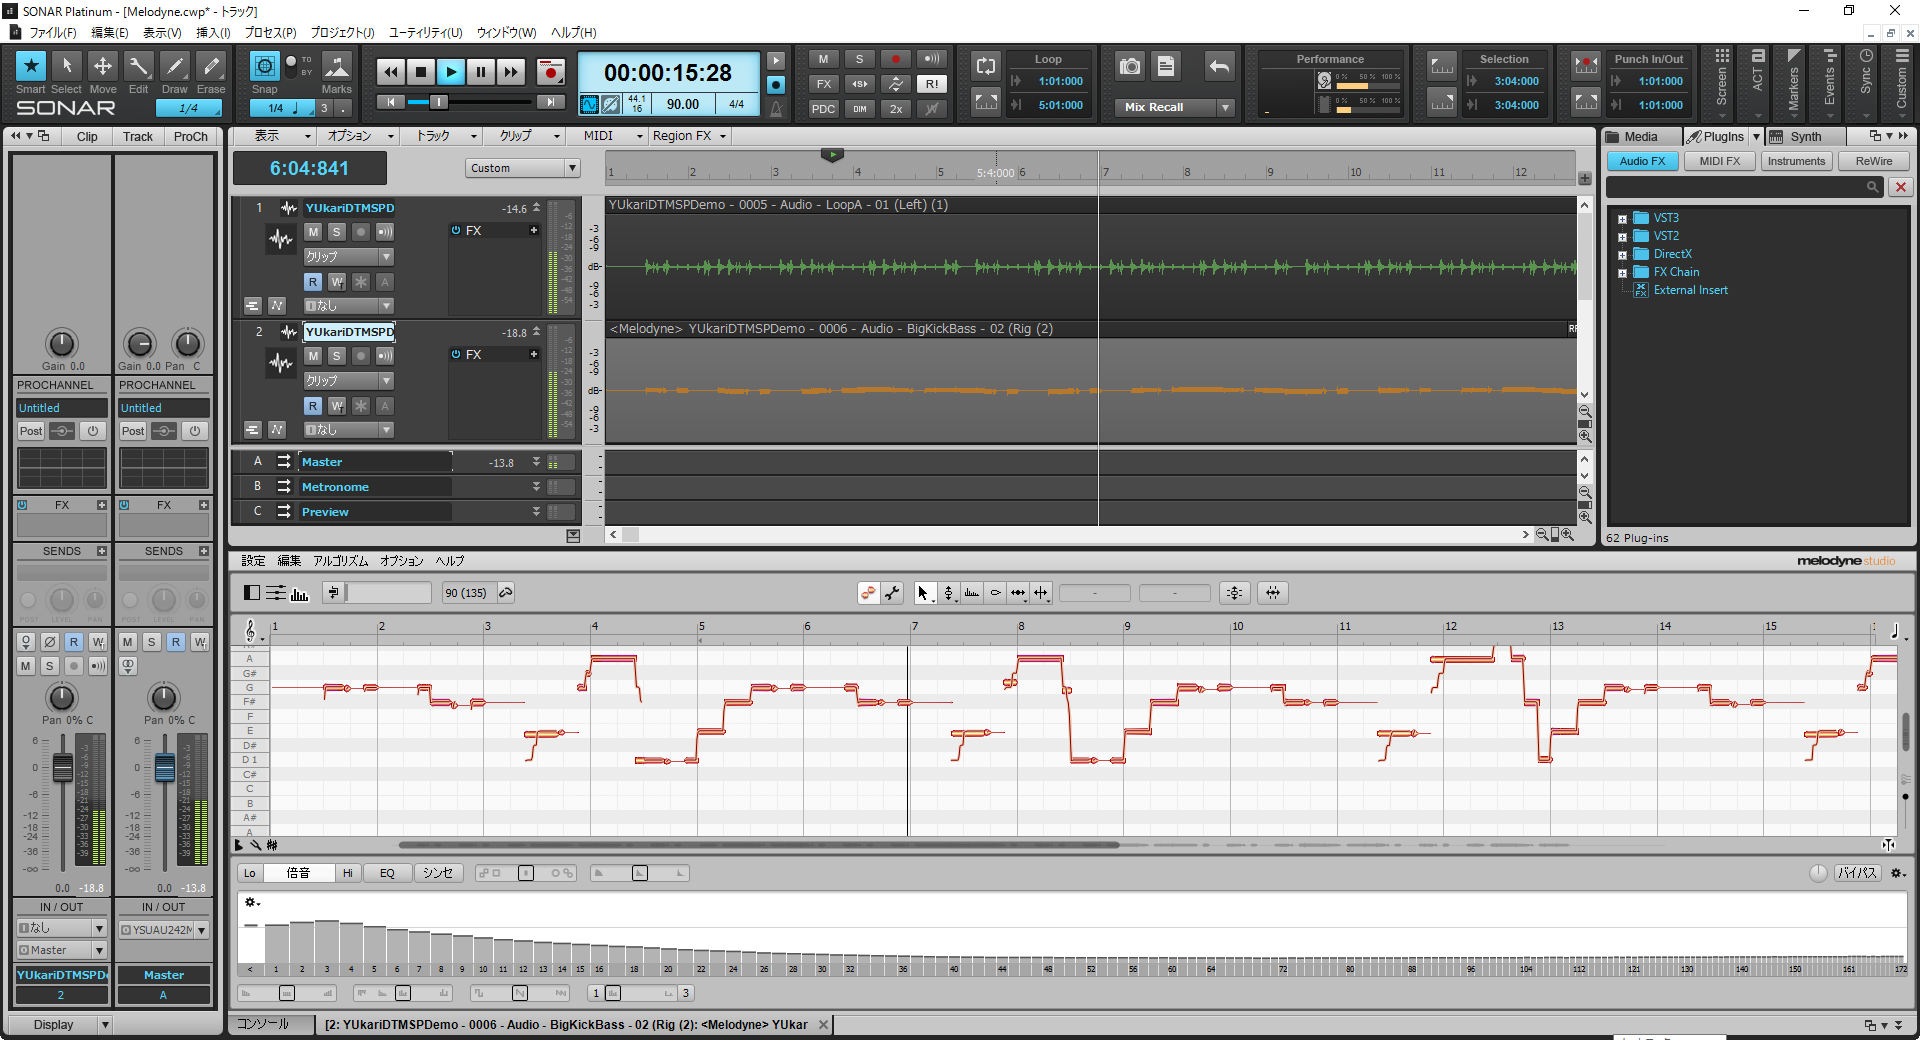Open the ヘルプ(H) menu

coord(573,32)
